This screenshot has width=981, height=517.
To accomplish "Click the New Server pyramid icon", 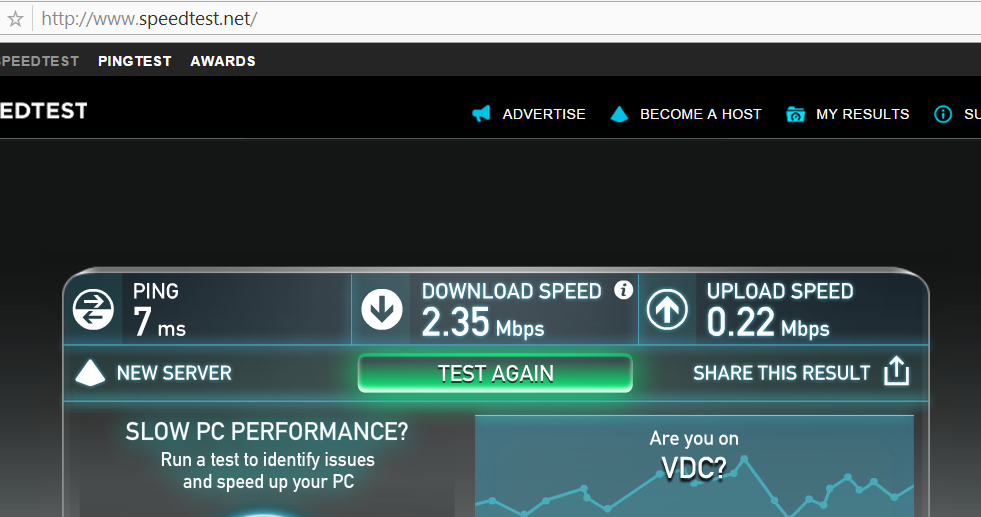I will [x=90, y=373].
